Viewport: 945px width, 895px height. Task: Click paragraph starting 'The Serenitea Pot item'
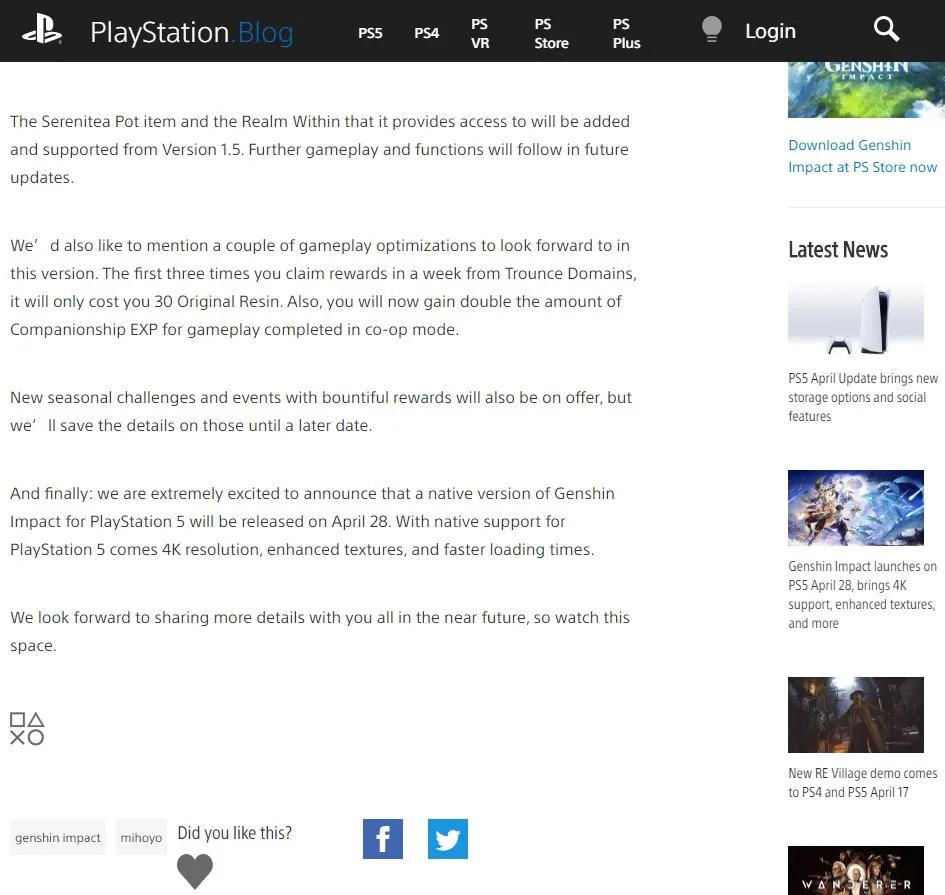tap(320, 149)
